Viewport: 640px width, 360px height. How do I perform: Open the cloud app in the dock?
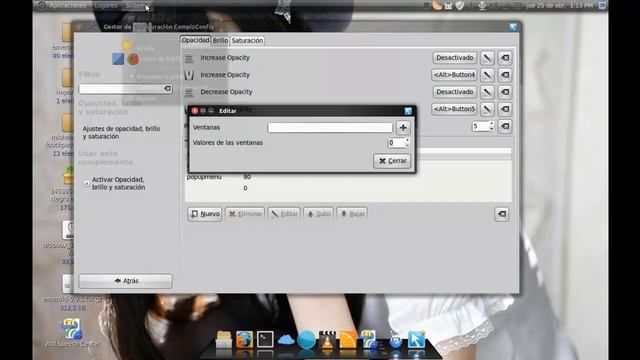coord(286,340)
